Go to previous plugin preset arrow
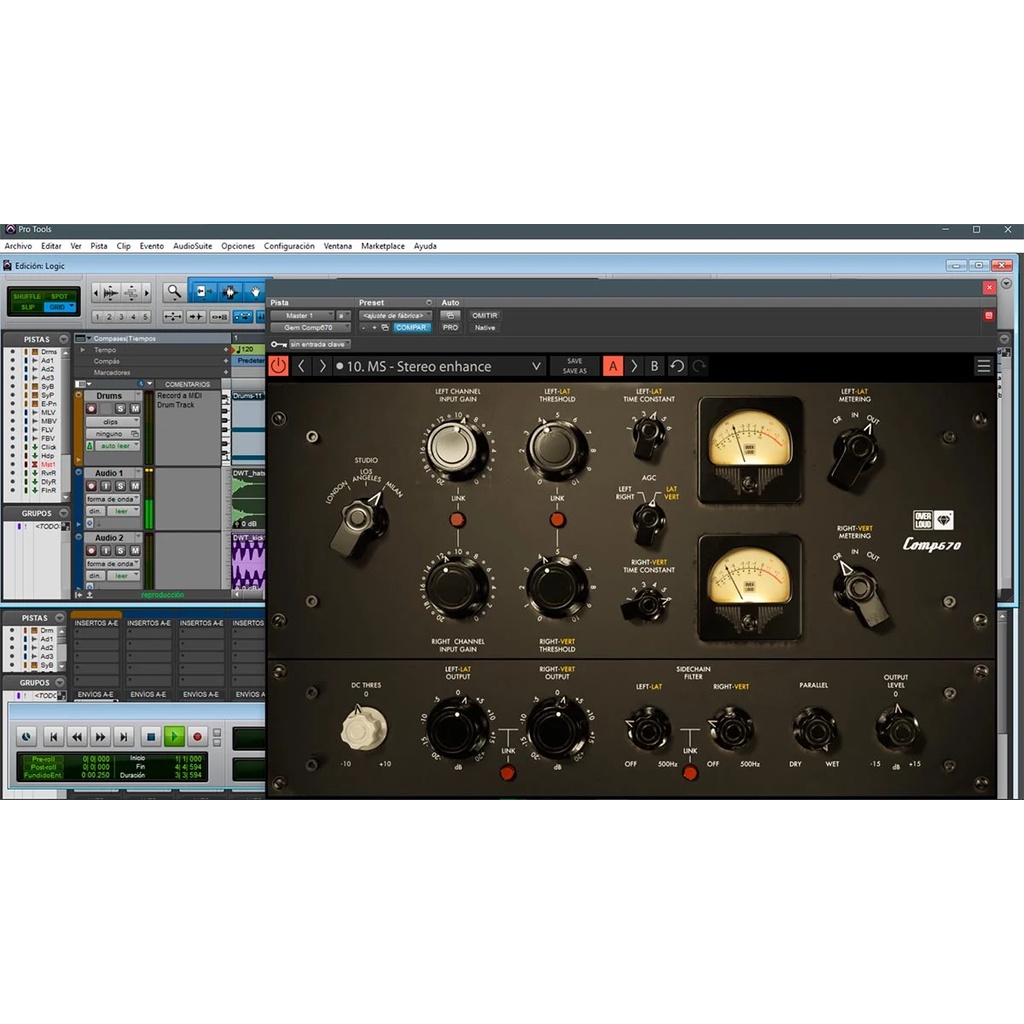 pos(301,366)
